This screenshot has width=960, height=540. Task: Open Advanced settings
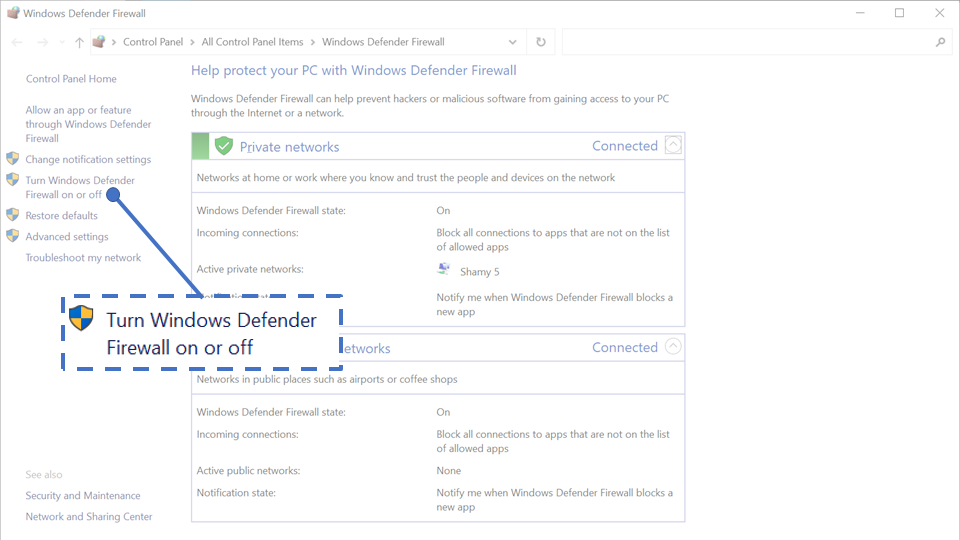[x=67, y=236]
